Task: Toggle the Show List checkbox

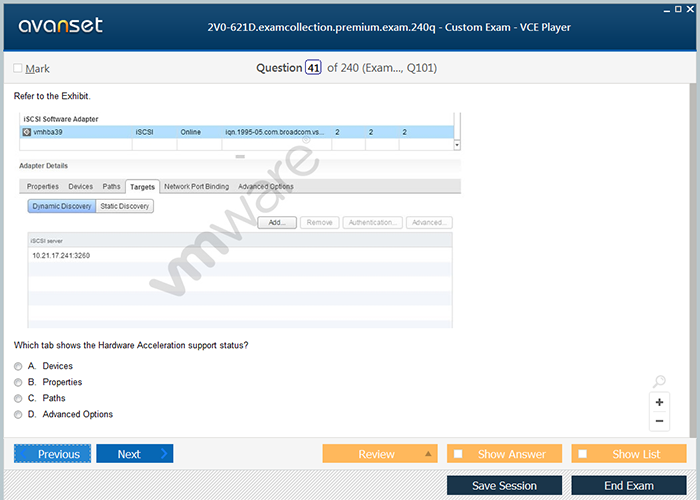Action: tap(582, 454)
